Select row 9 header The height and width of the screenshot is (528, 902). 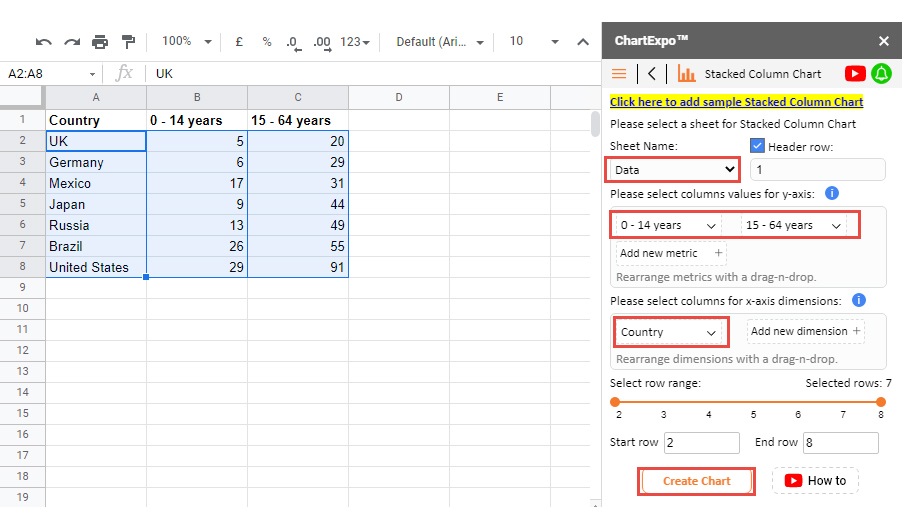(22, 288)
